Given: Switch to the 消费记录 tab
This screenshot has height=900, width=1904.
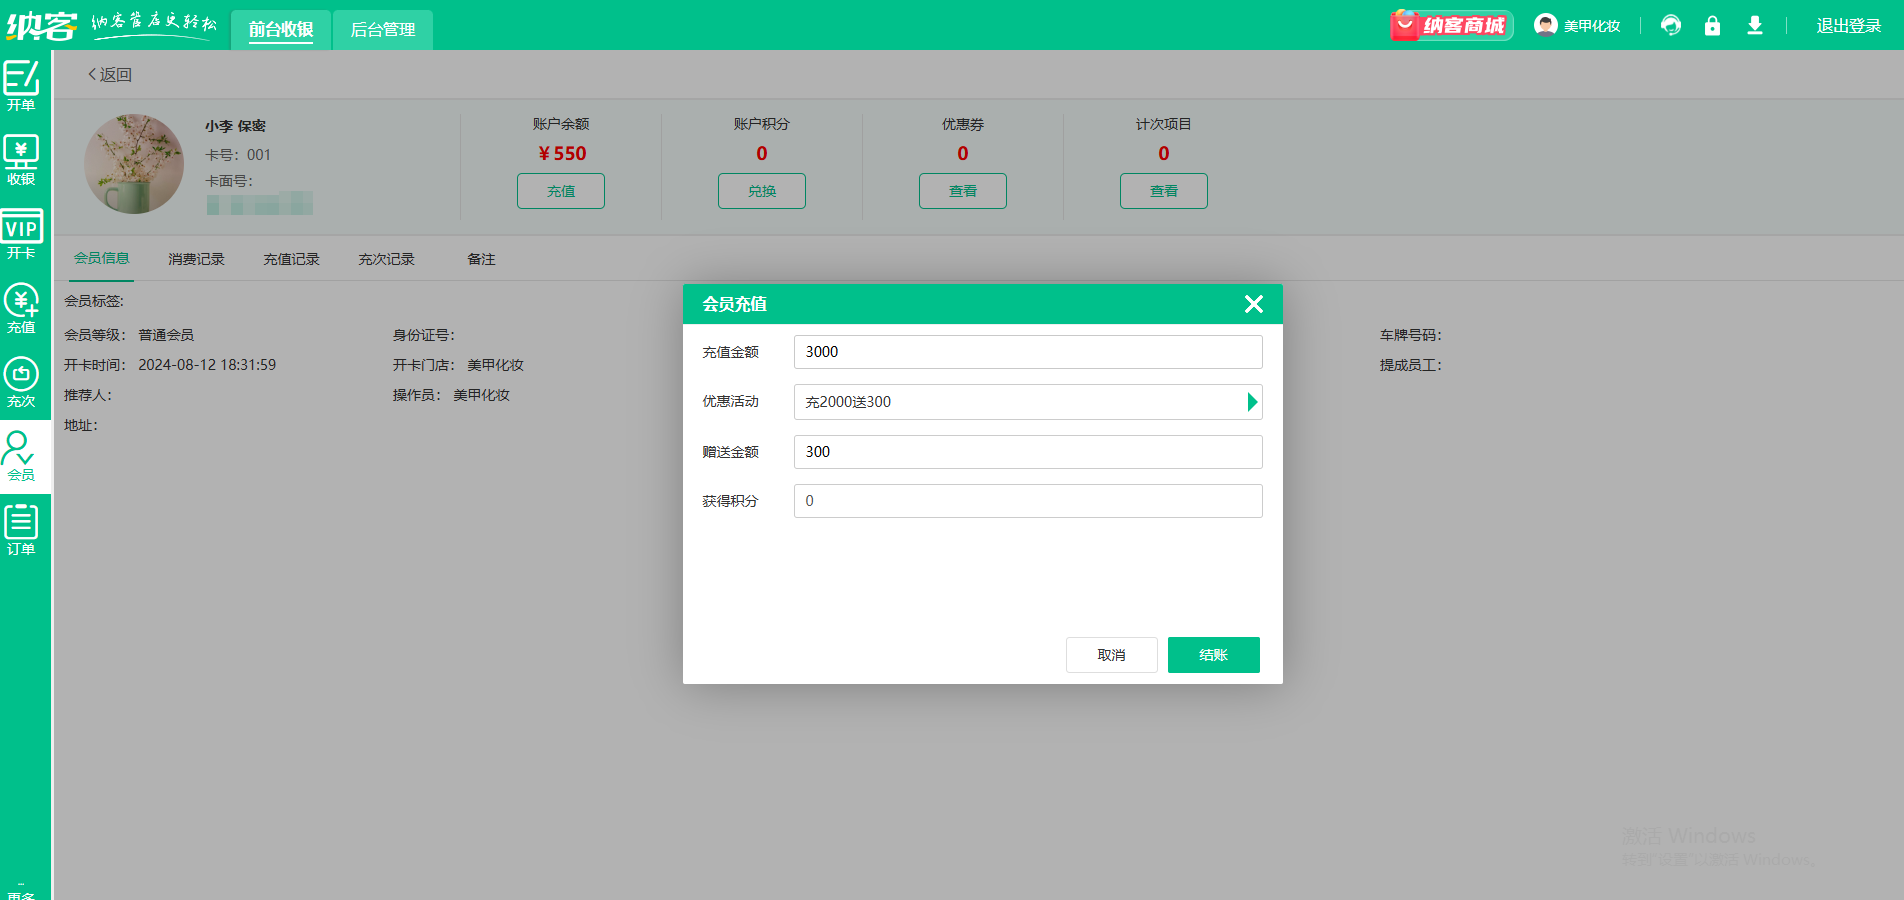Looking at the screenshot, I should (x=196, y=259).
